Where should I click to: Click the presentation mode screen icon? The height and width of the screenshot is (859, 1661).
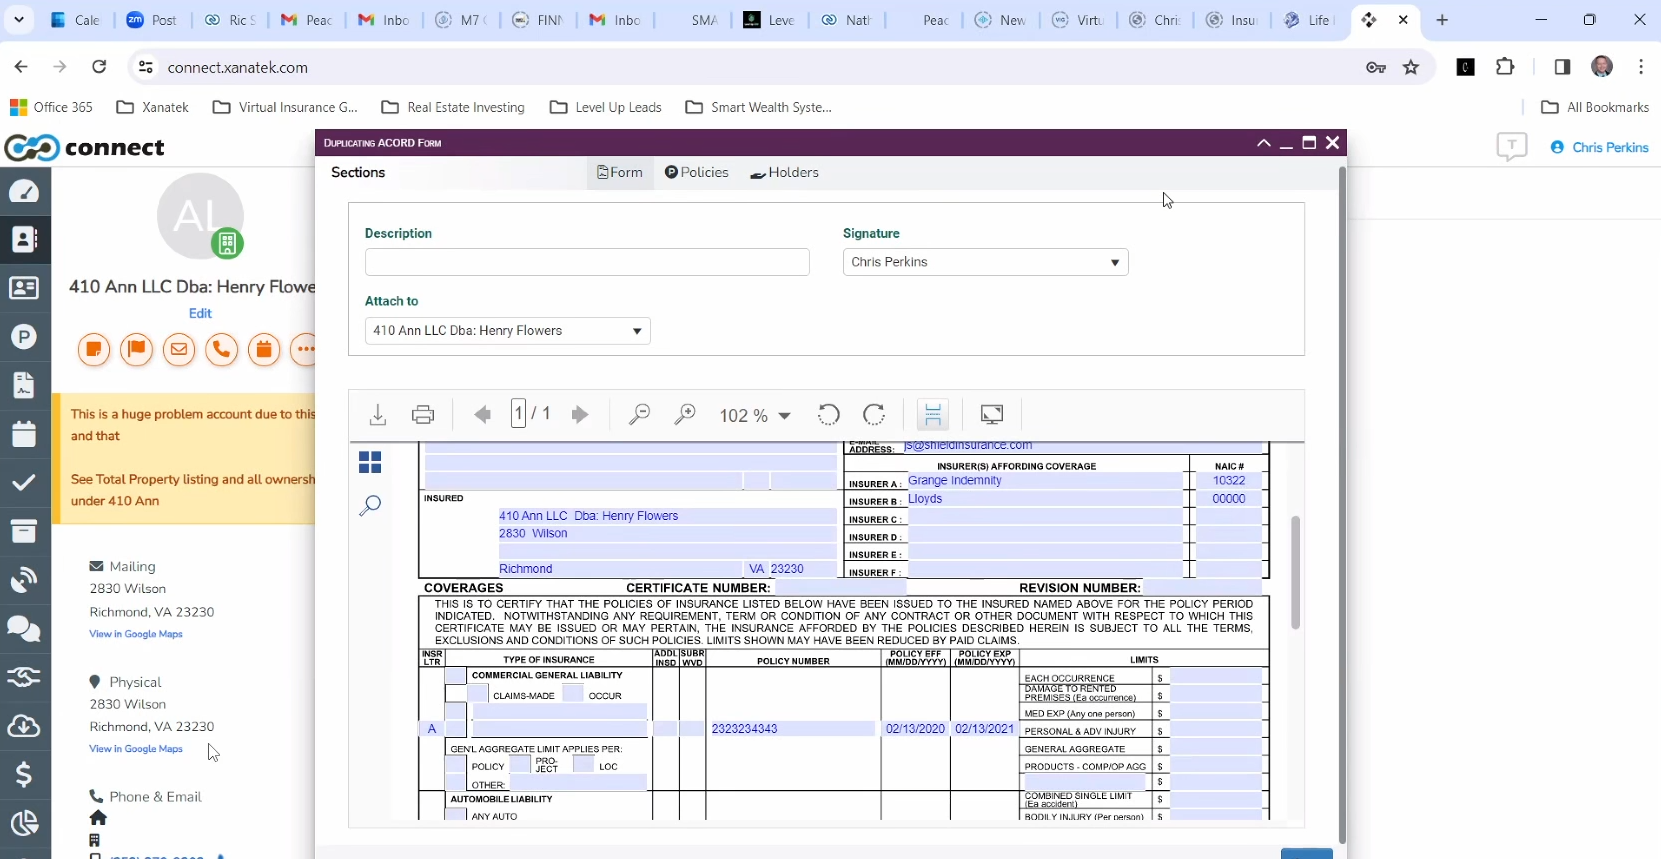pos(992,414)
